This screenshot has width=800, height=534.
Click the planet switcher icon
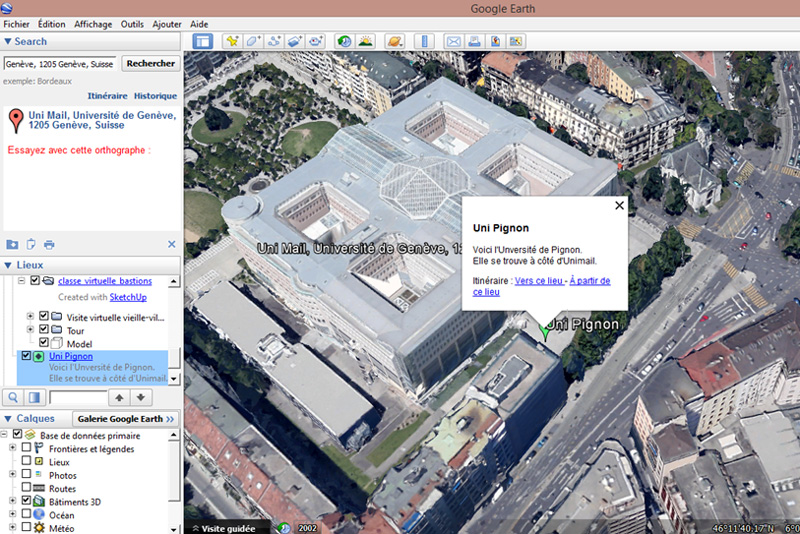pyautogui.click(x=394, y=41)
